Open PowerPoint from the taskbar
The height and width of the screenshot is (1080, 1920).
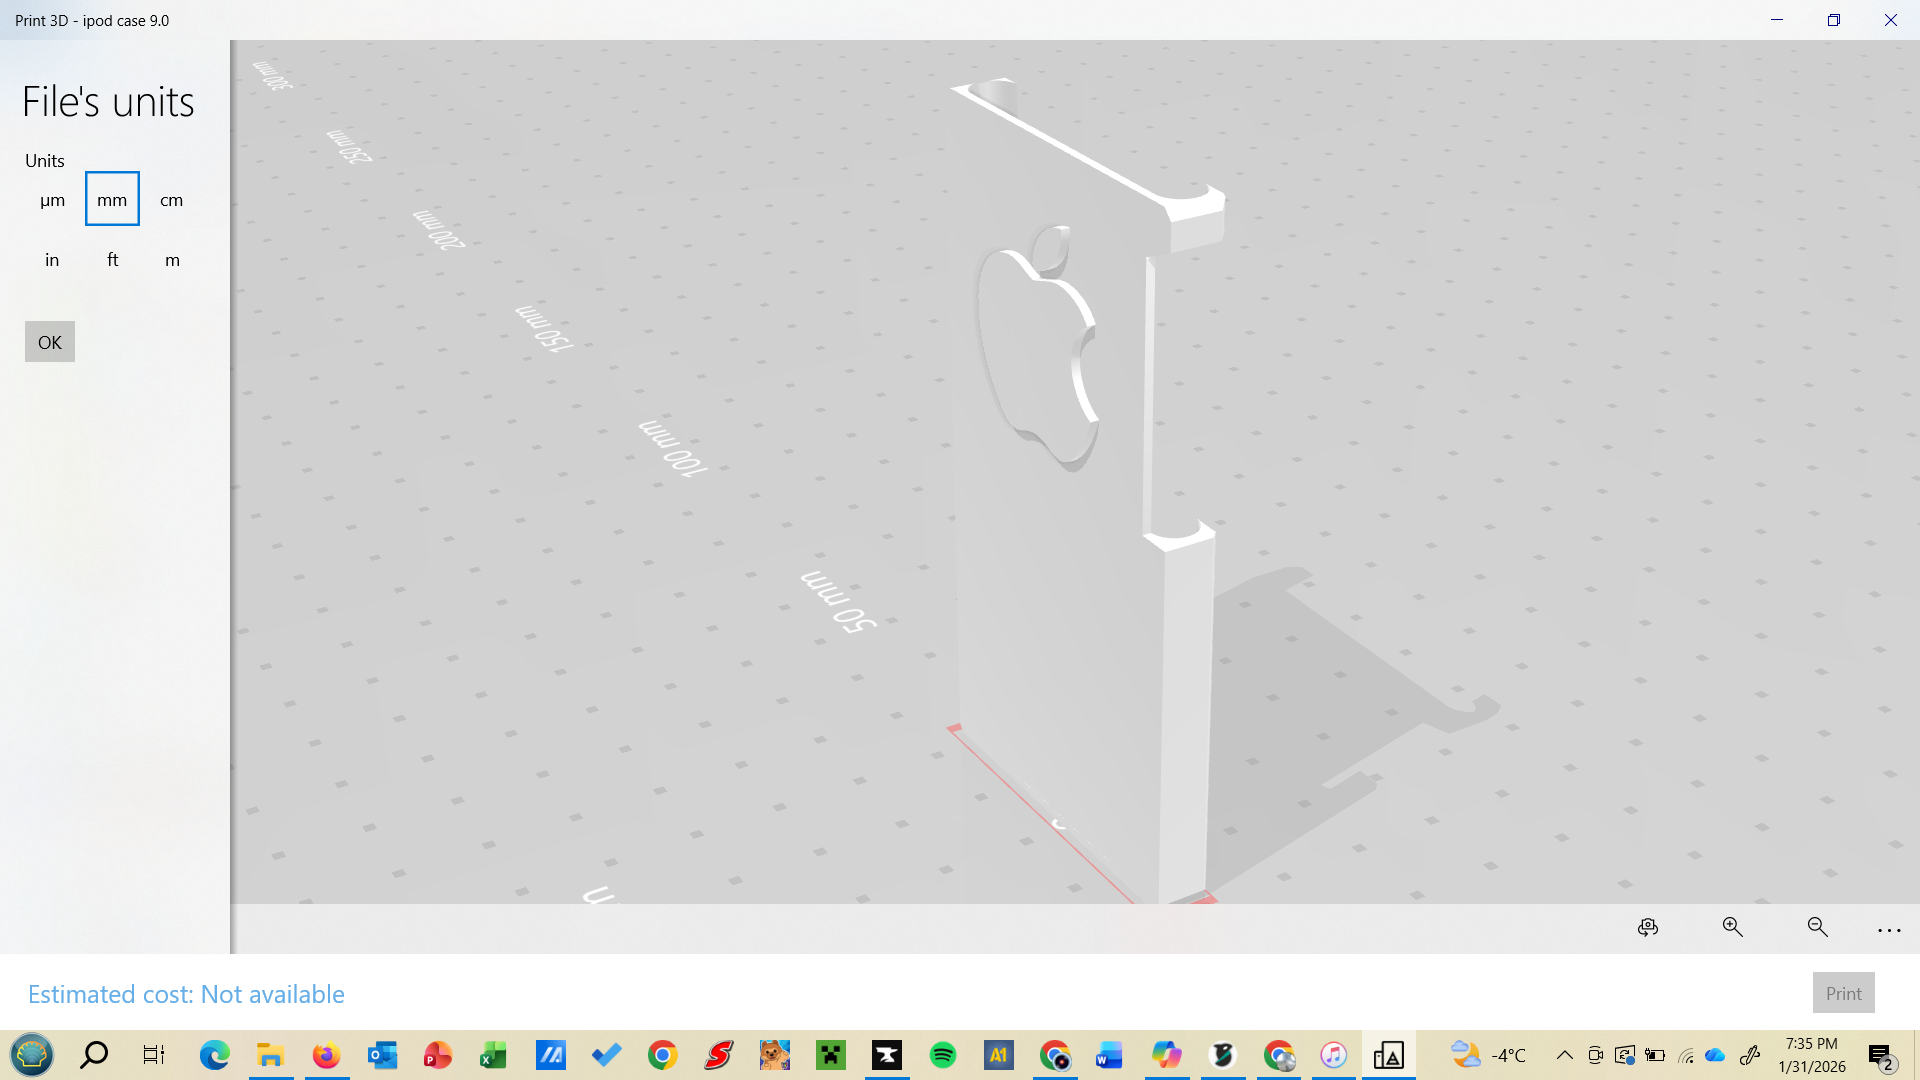click(438, 1055)
